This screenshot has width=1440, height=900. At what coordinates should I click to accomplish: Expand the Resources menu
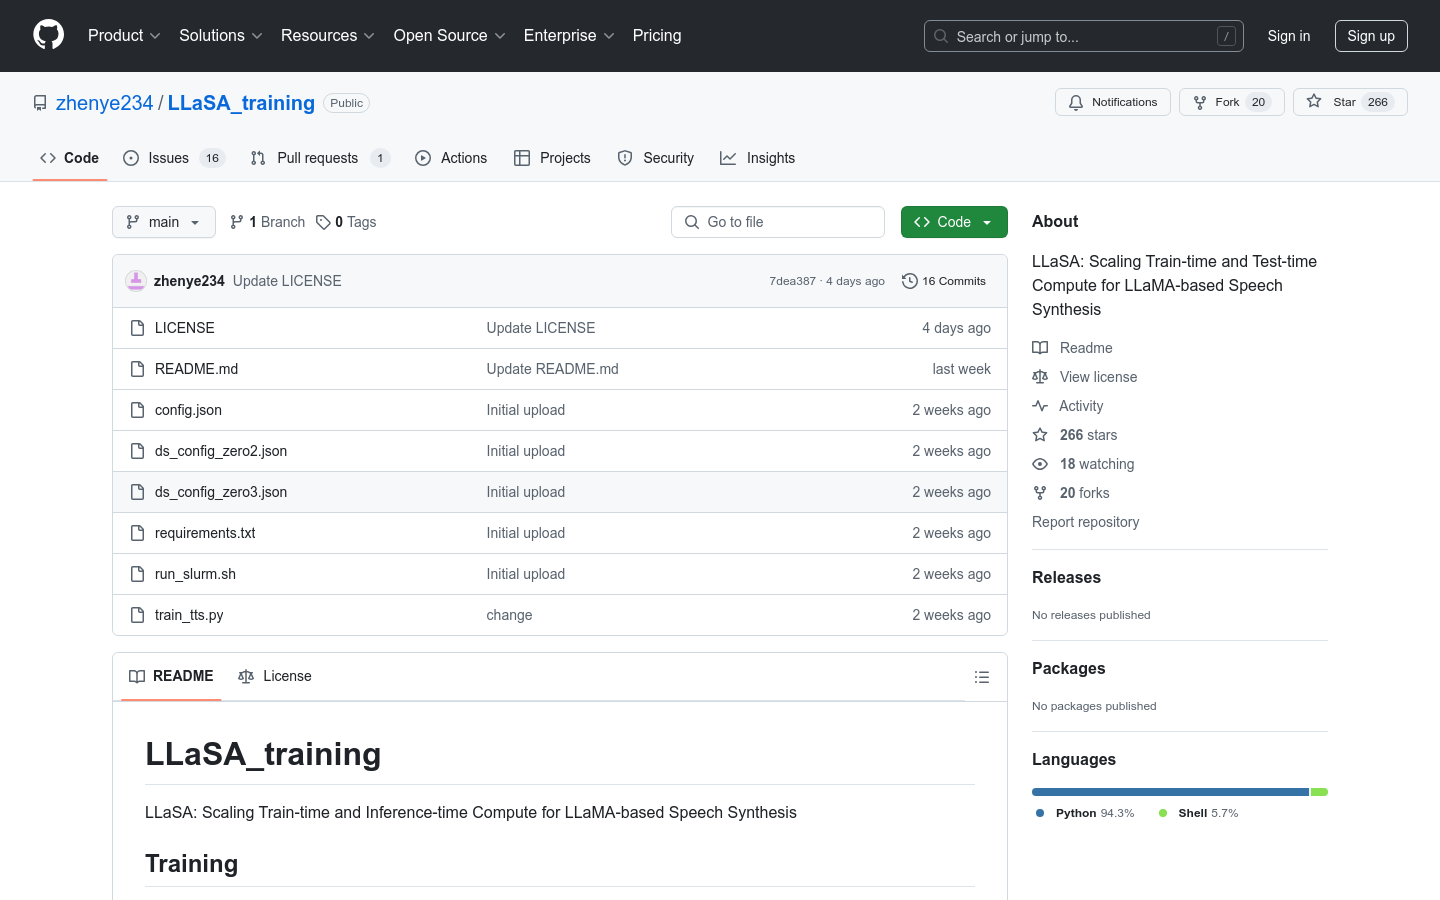pos(328,36)
